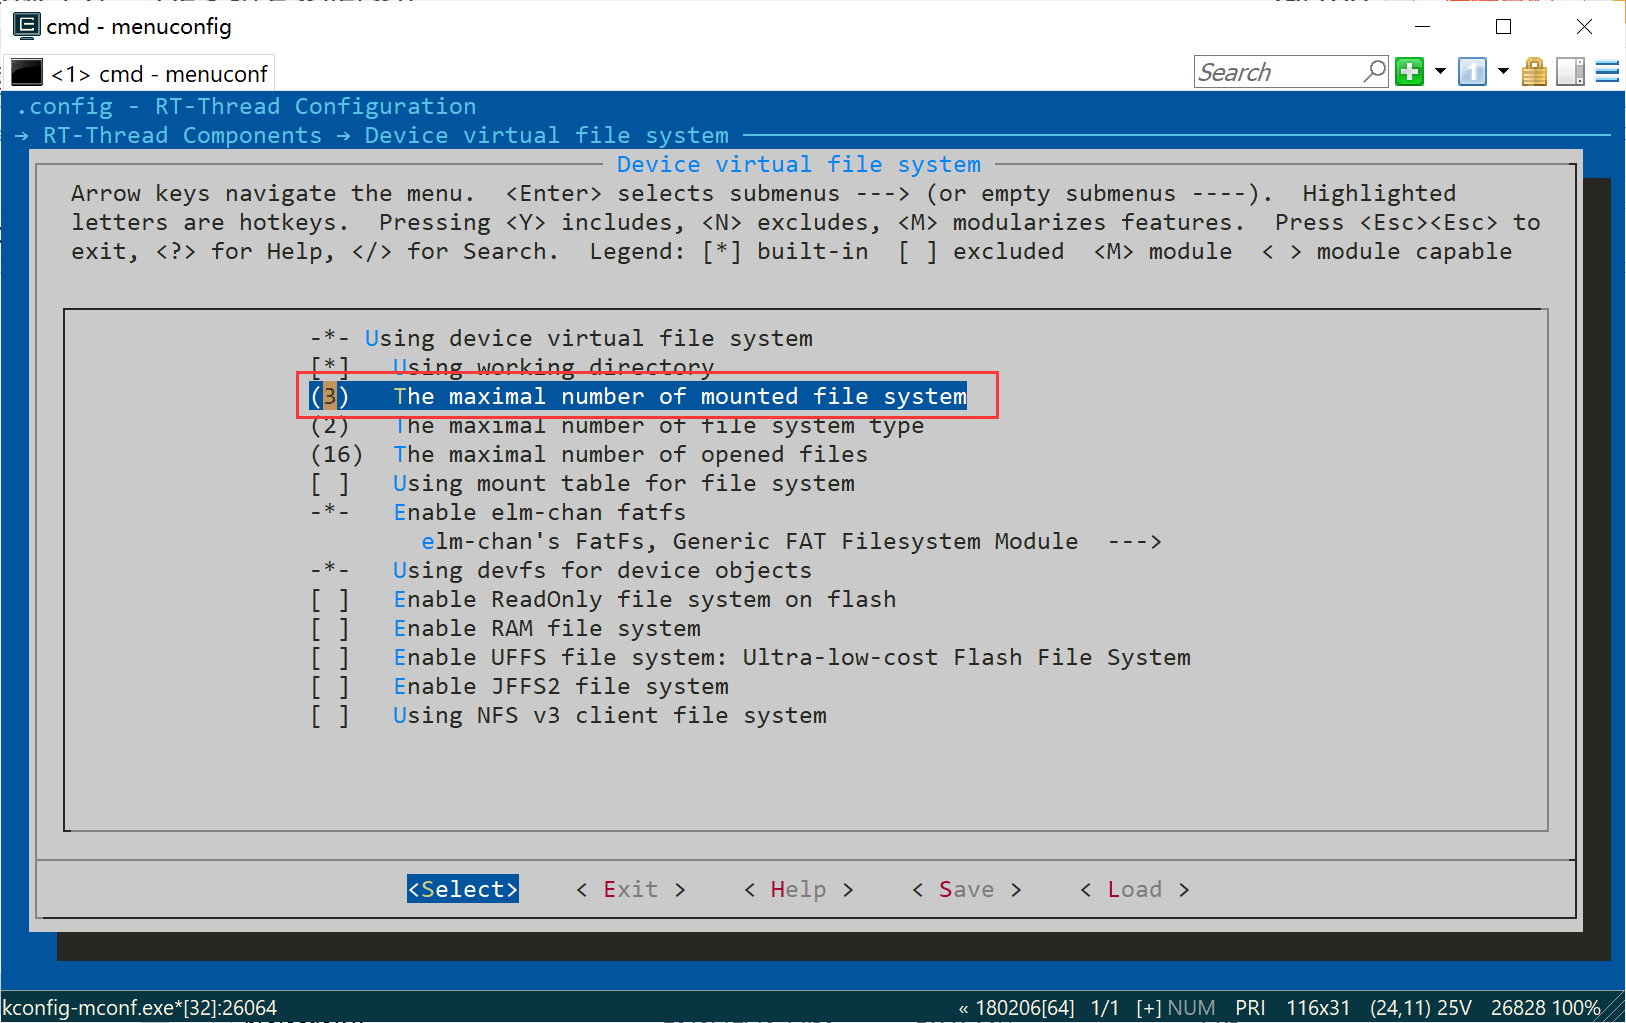This screenshot has width=1626, height=1023.
Task: Open the console list dropdown arrow
Action: click(x=1503, y=72)
